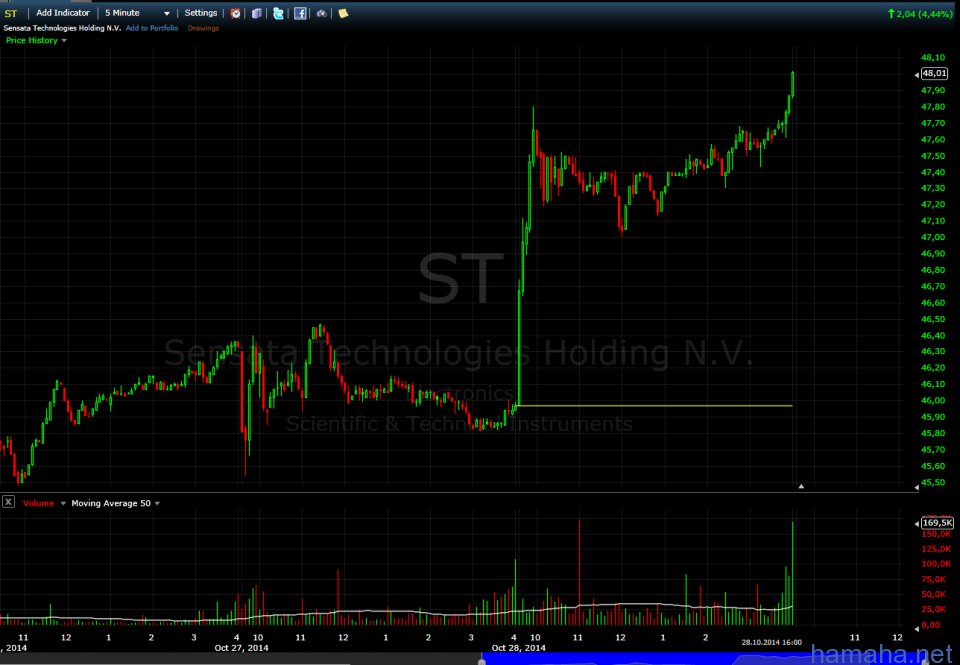Click the 169,5K volume value marker
The image size is (960, 665).
937,523
